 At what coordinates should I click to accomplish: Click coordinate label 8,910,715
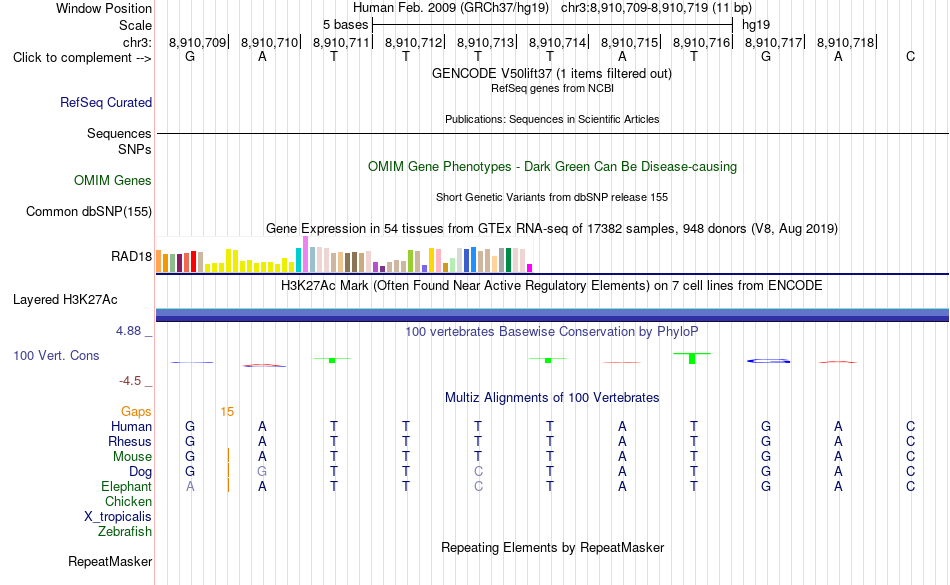click(629, 42)
